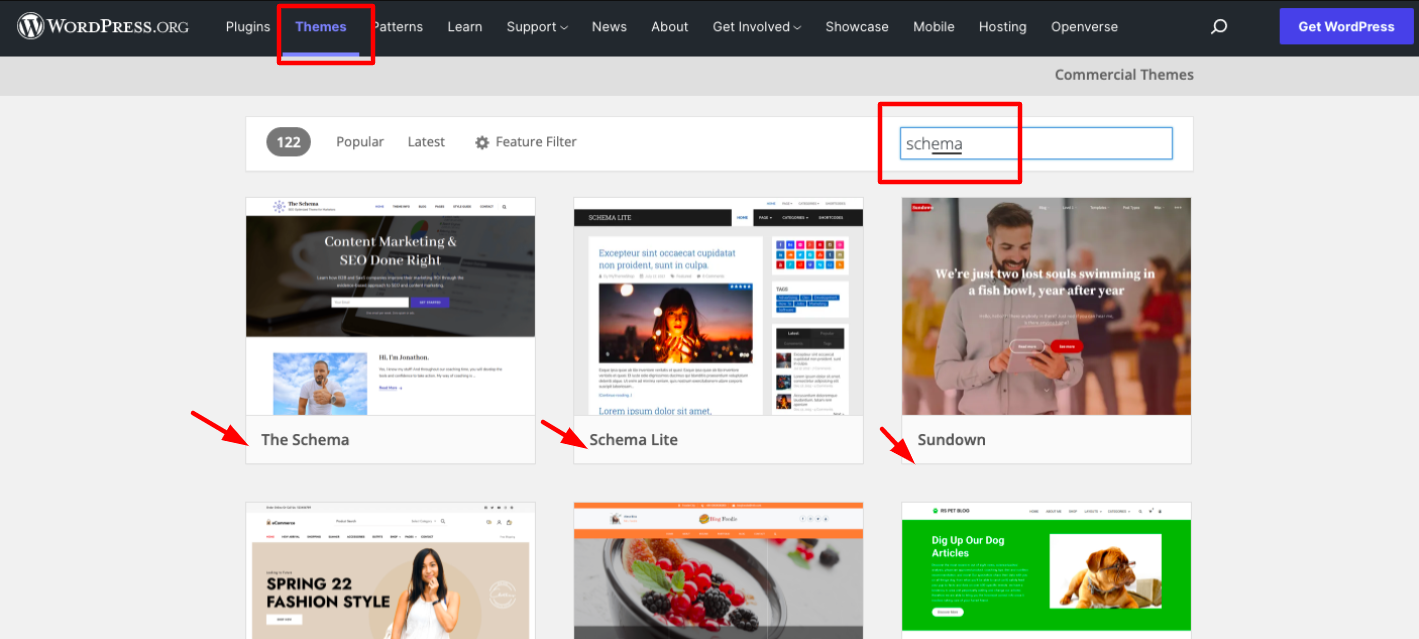Select the Popular sorting filter
1419x639 pixels.
(x=359, y=141)
